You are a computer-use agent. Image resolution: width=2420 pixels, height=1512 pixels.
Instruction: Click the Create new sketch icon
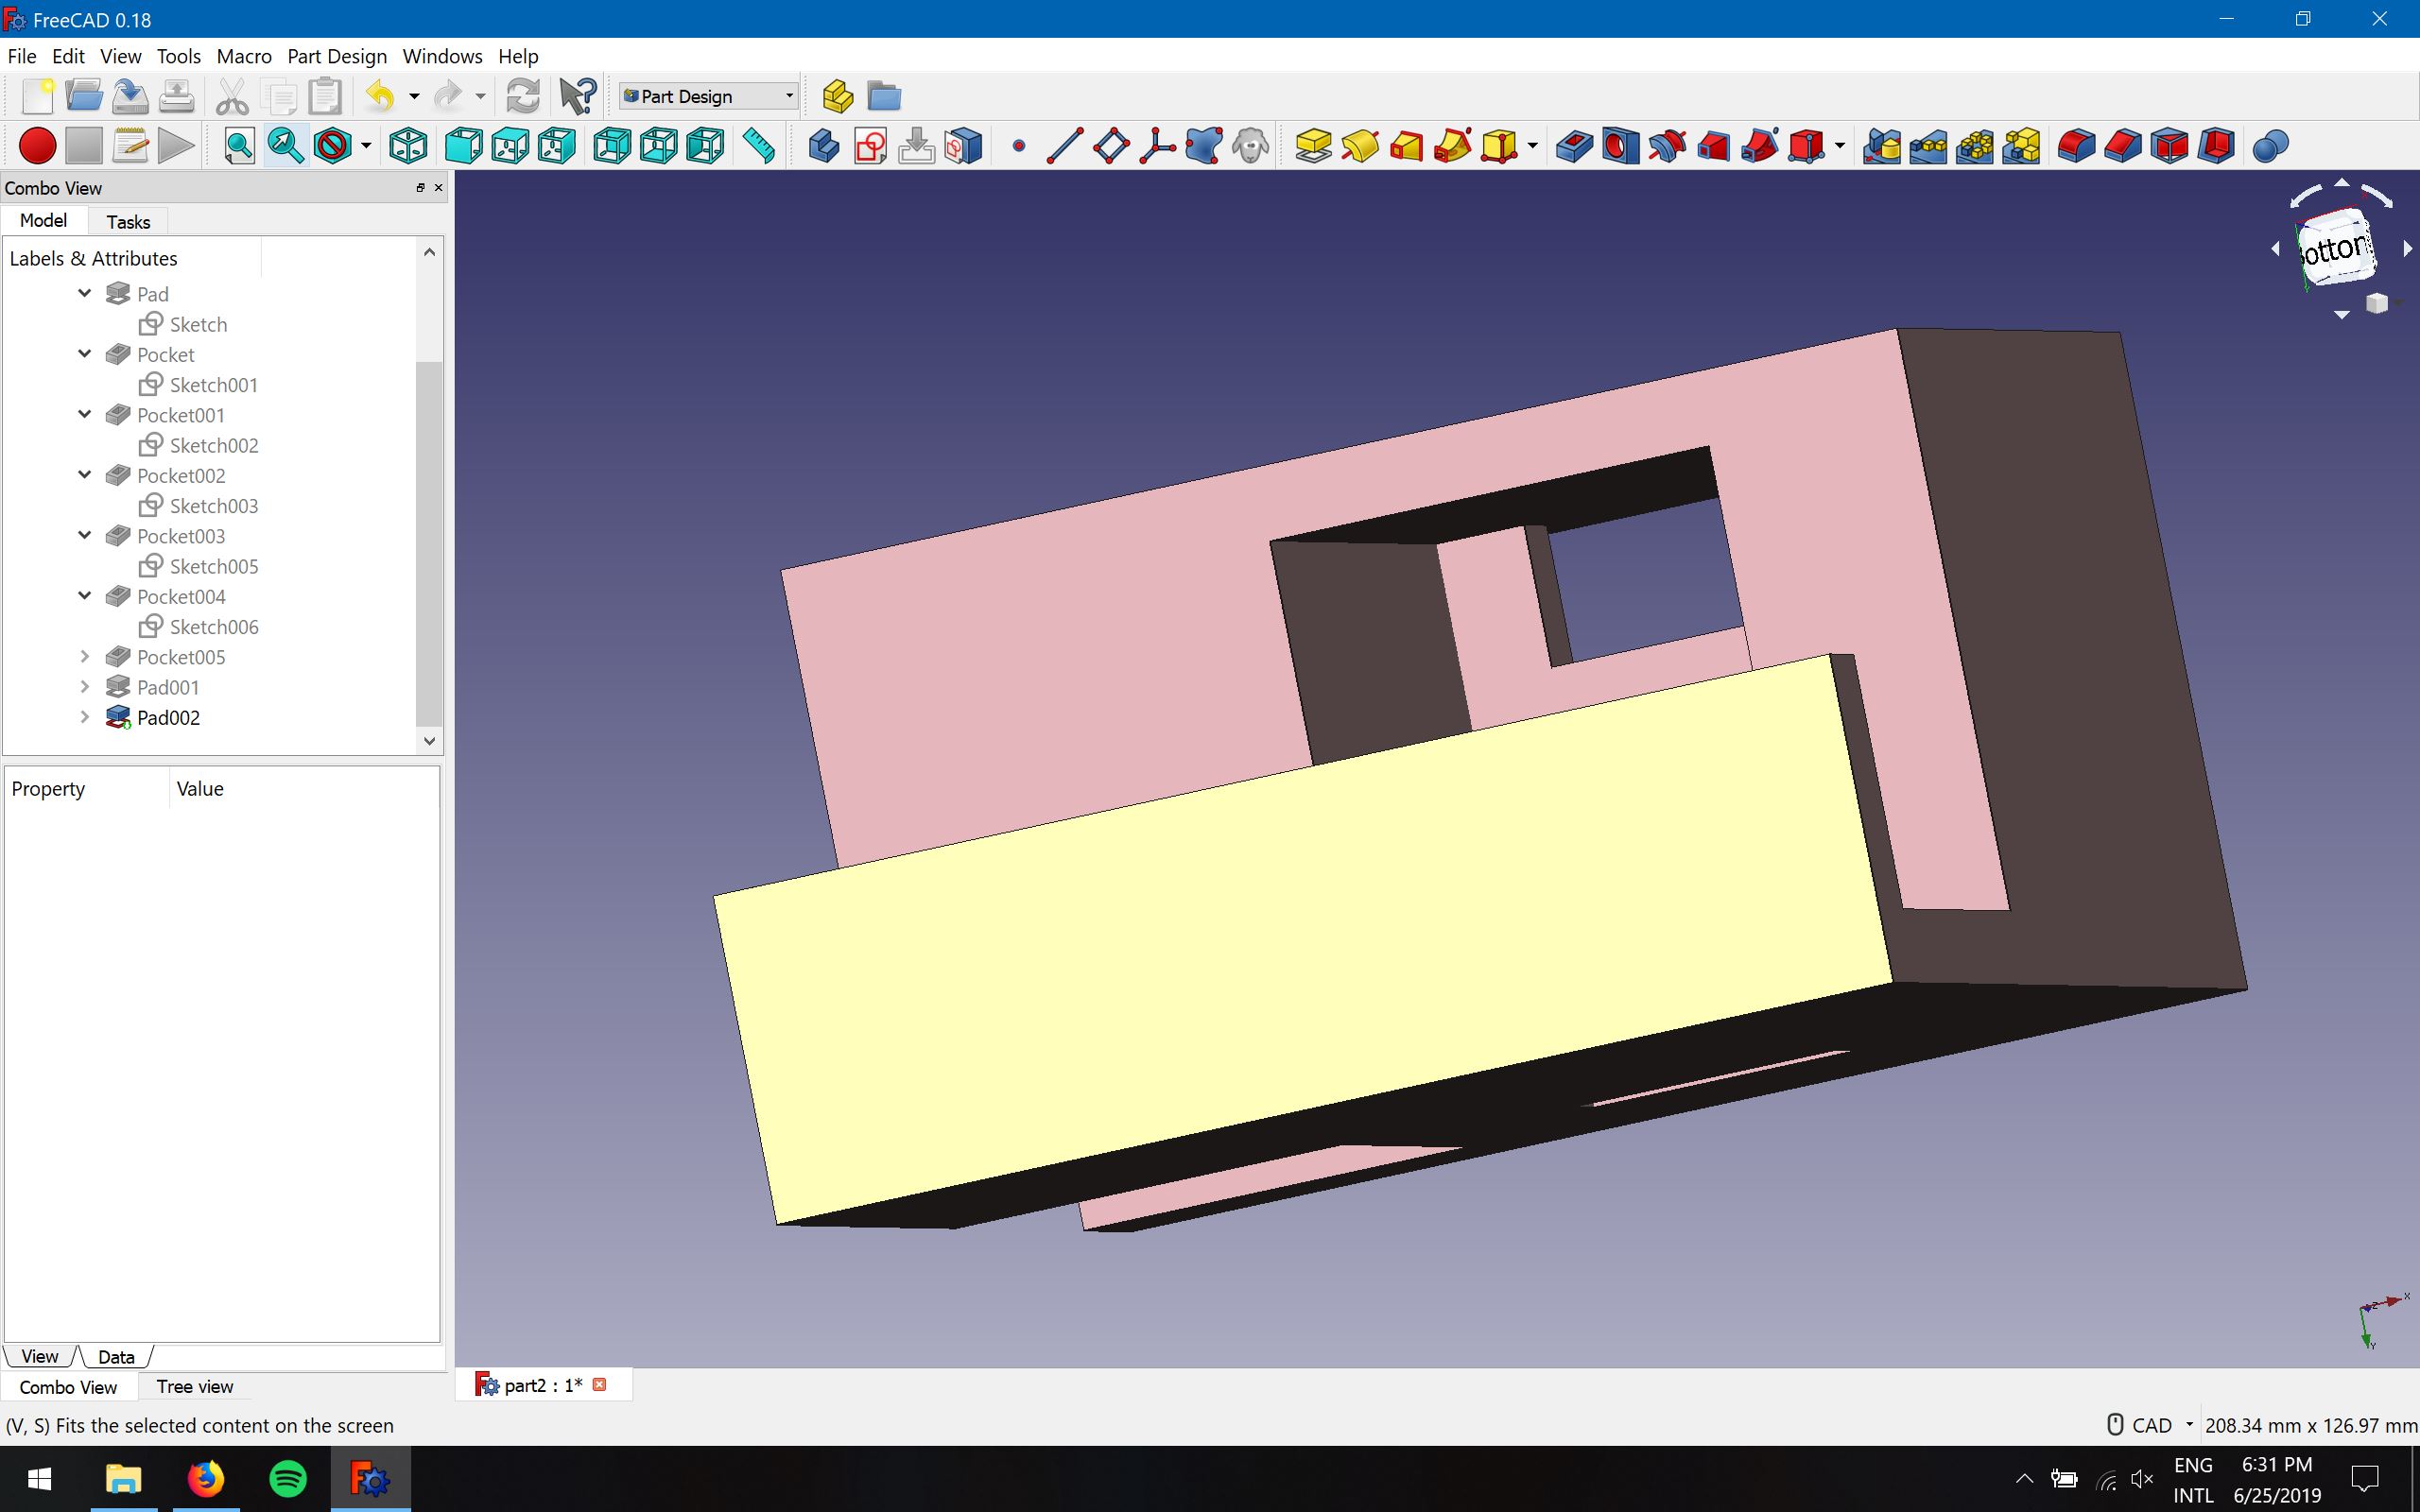point(870,146)
